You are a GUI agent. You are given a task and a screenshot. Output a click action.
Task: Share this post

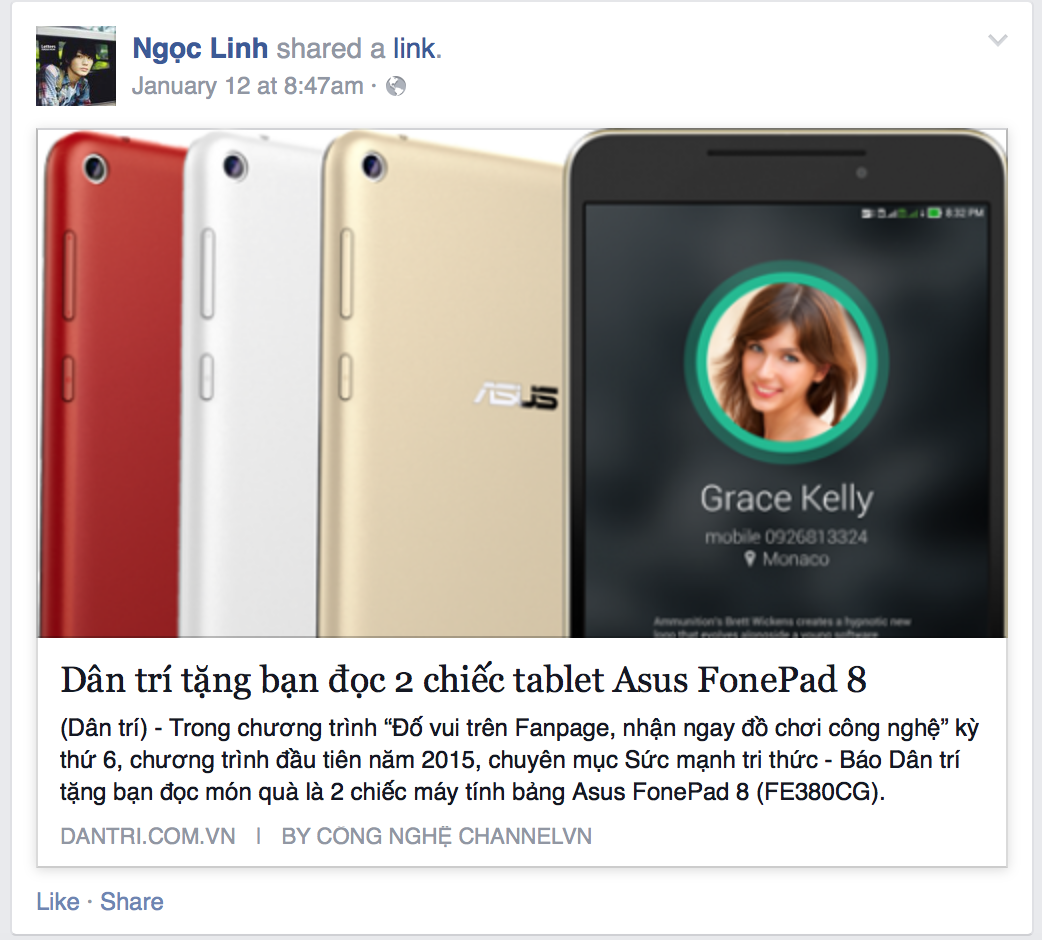coord(132,901)
